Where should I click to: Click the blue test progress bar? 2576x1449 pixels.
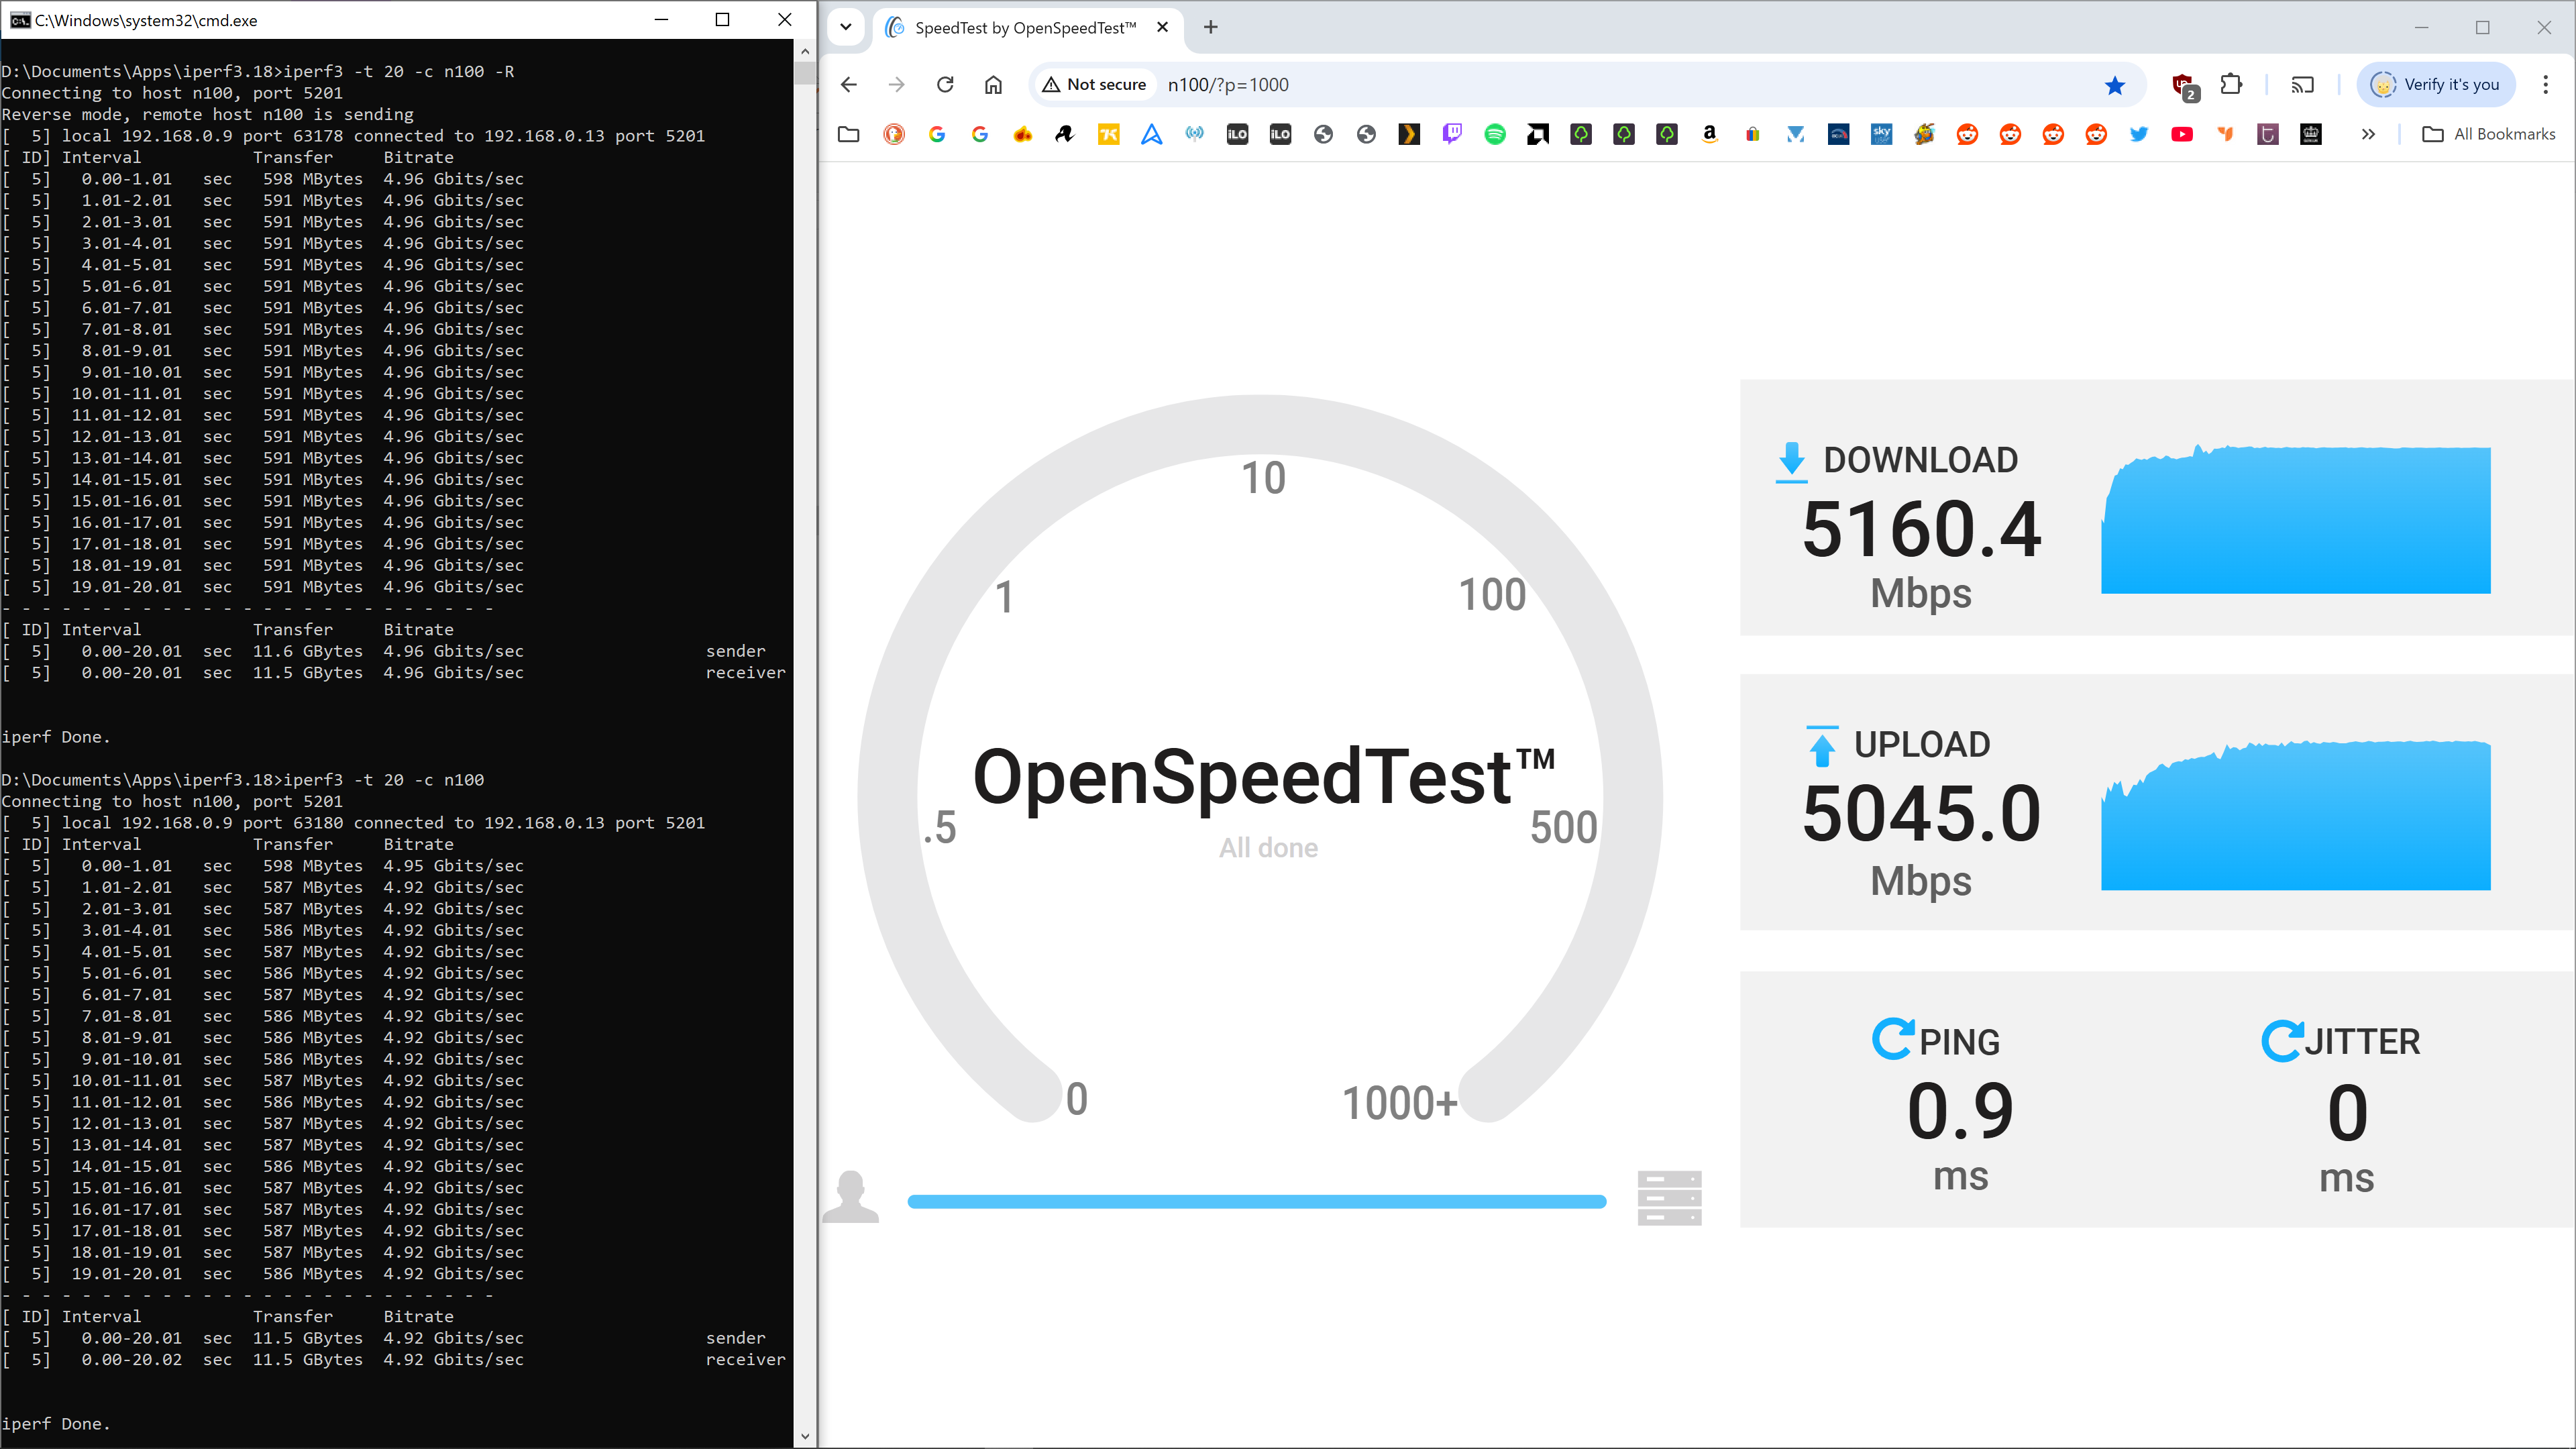(x=1256, y=1201)
